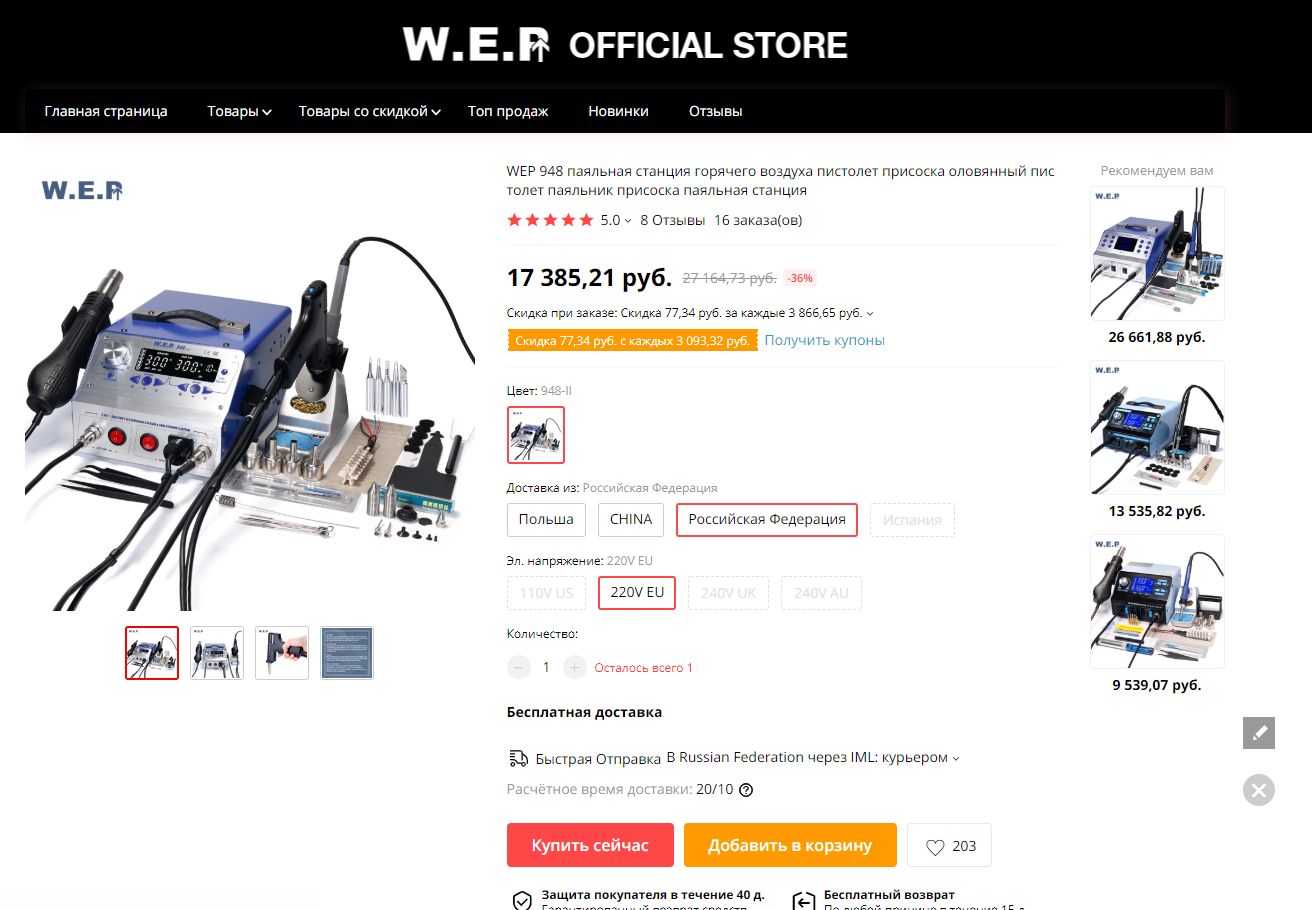This screenshot has width=1312, height=910.
Task: Select shipping from Польша
Action: [x=546, y=520]
